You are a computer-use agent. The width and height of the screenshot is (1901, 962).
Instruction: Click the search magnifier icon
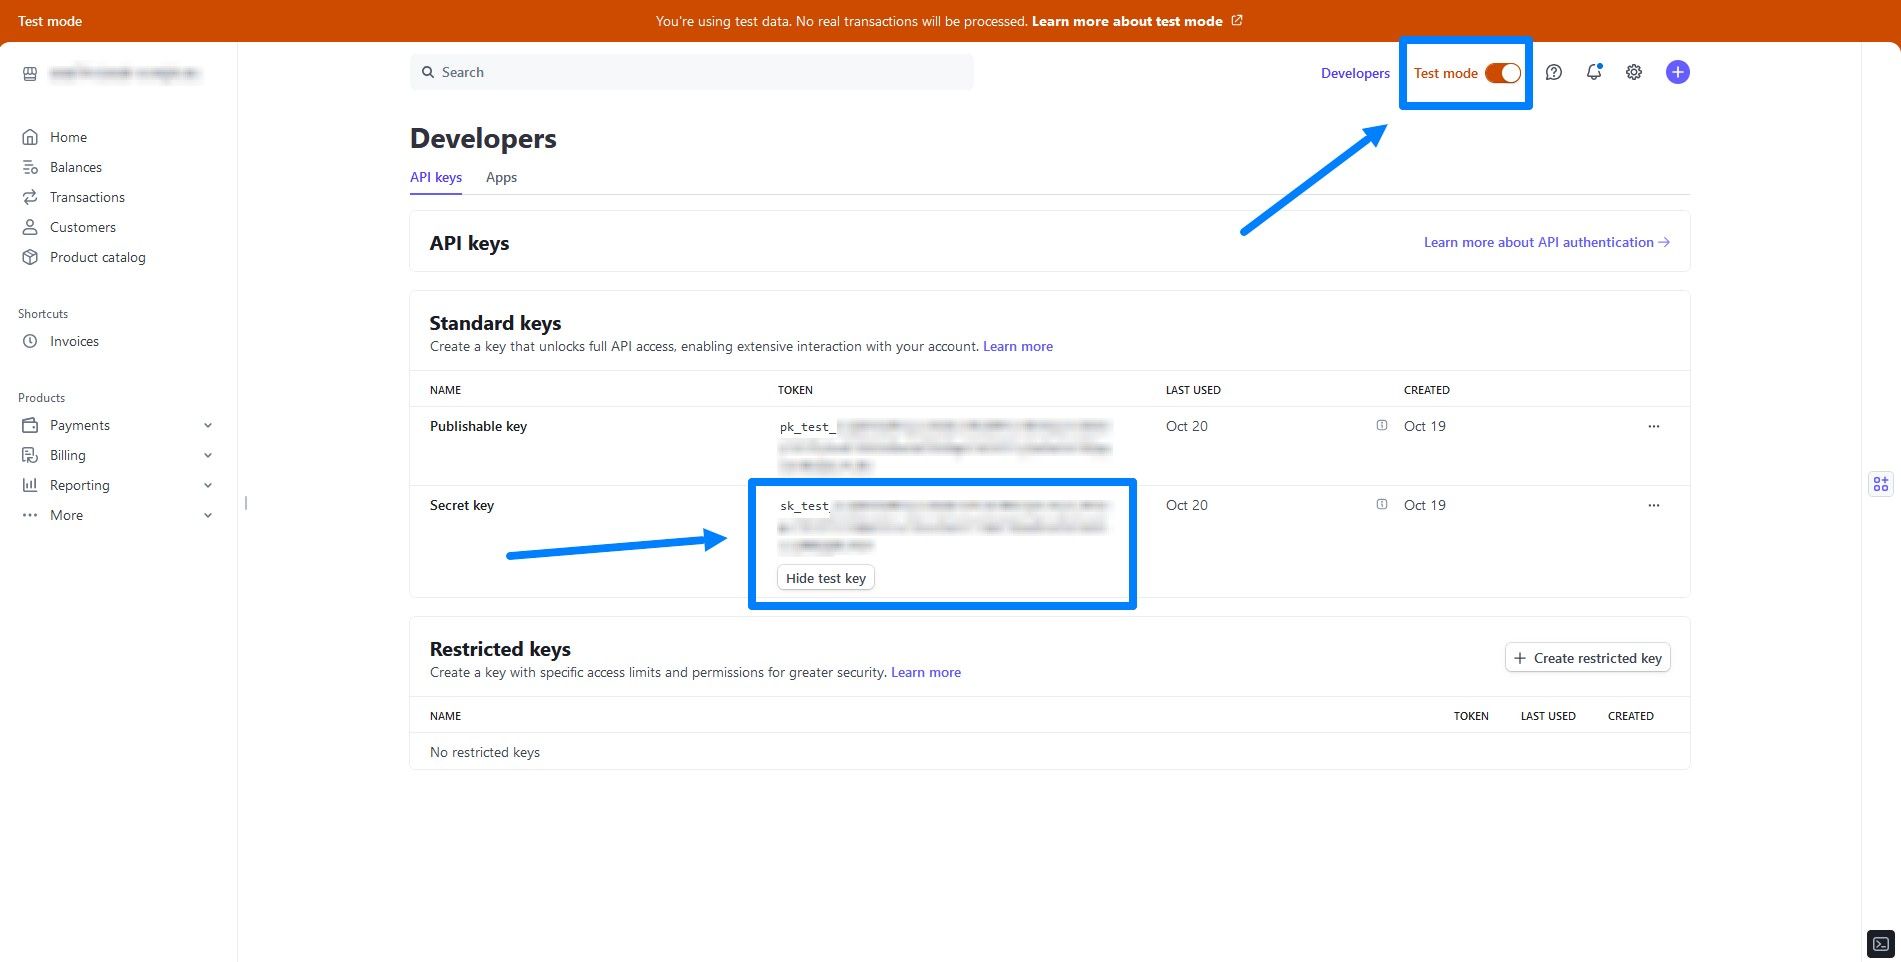(x=428, y=72)
